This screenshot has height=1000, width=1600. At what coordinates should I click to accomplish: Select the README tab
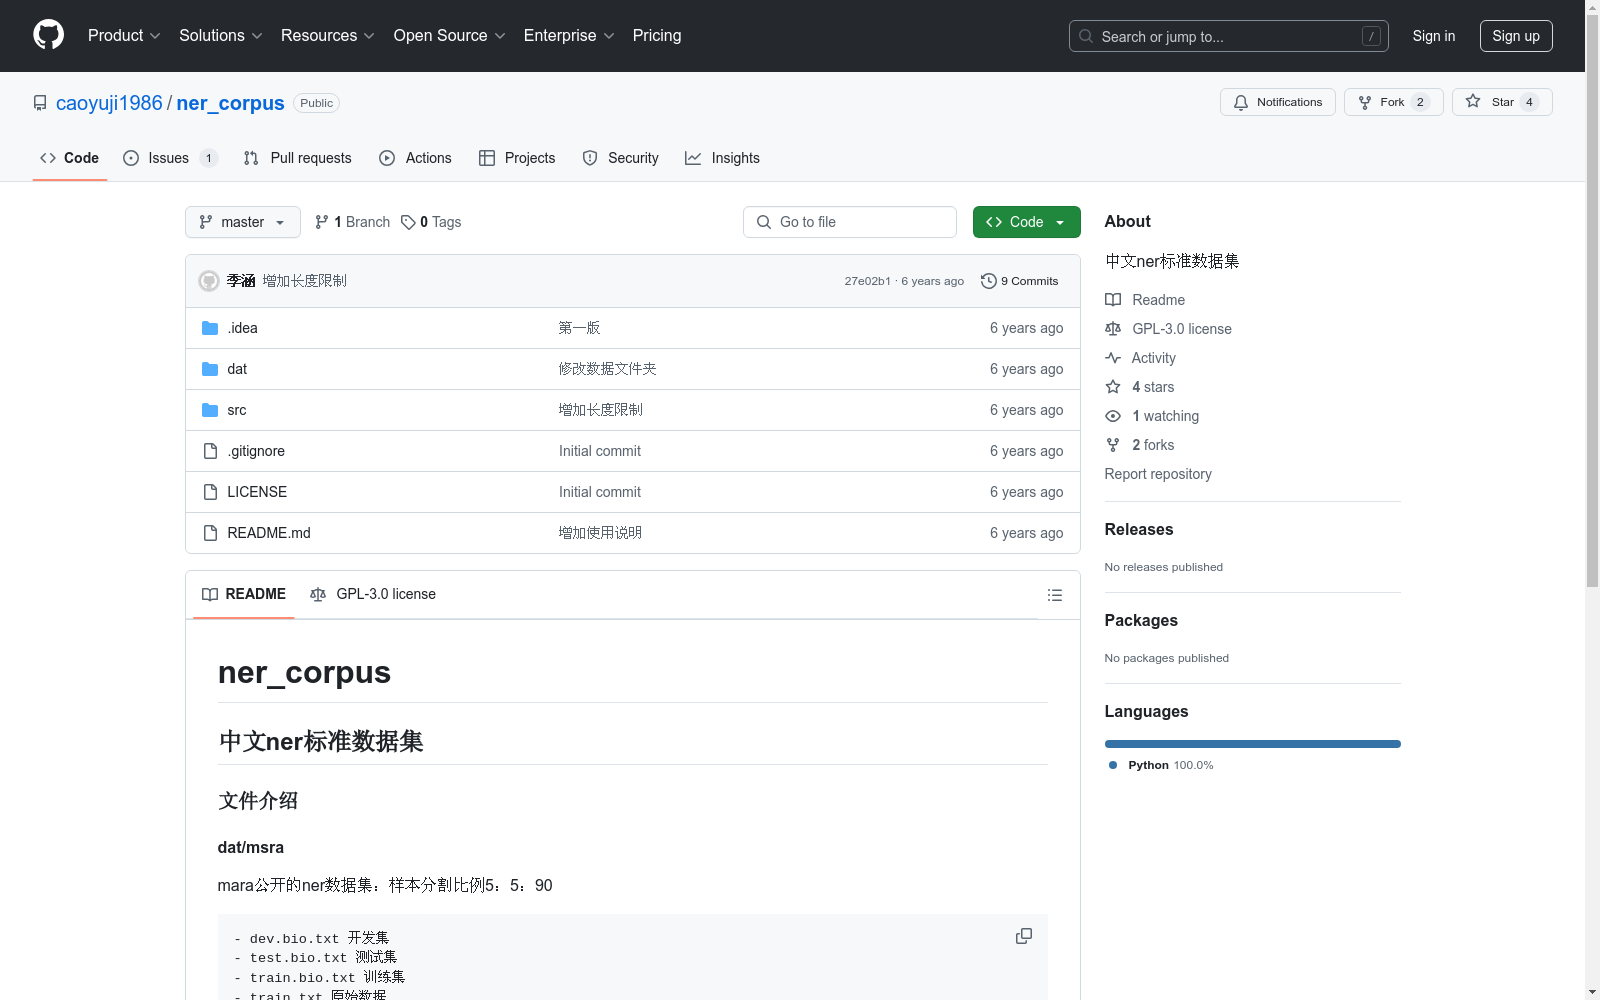(x=244, y=594)
